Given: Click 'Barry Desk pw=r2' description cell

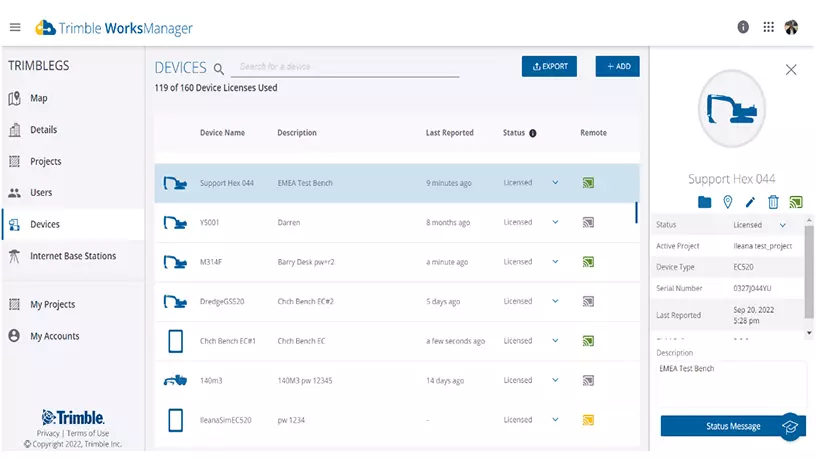Looking at the screenshot, I should 306,262.
